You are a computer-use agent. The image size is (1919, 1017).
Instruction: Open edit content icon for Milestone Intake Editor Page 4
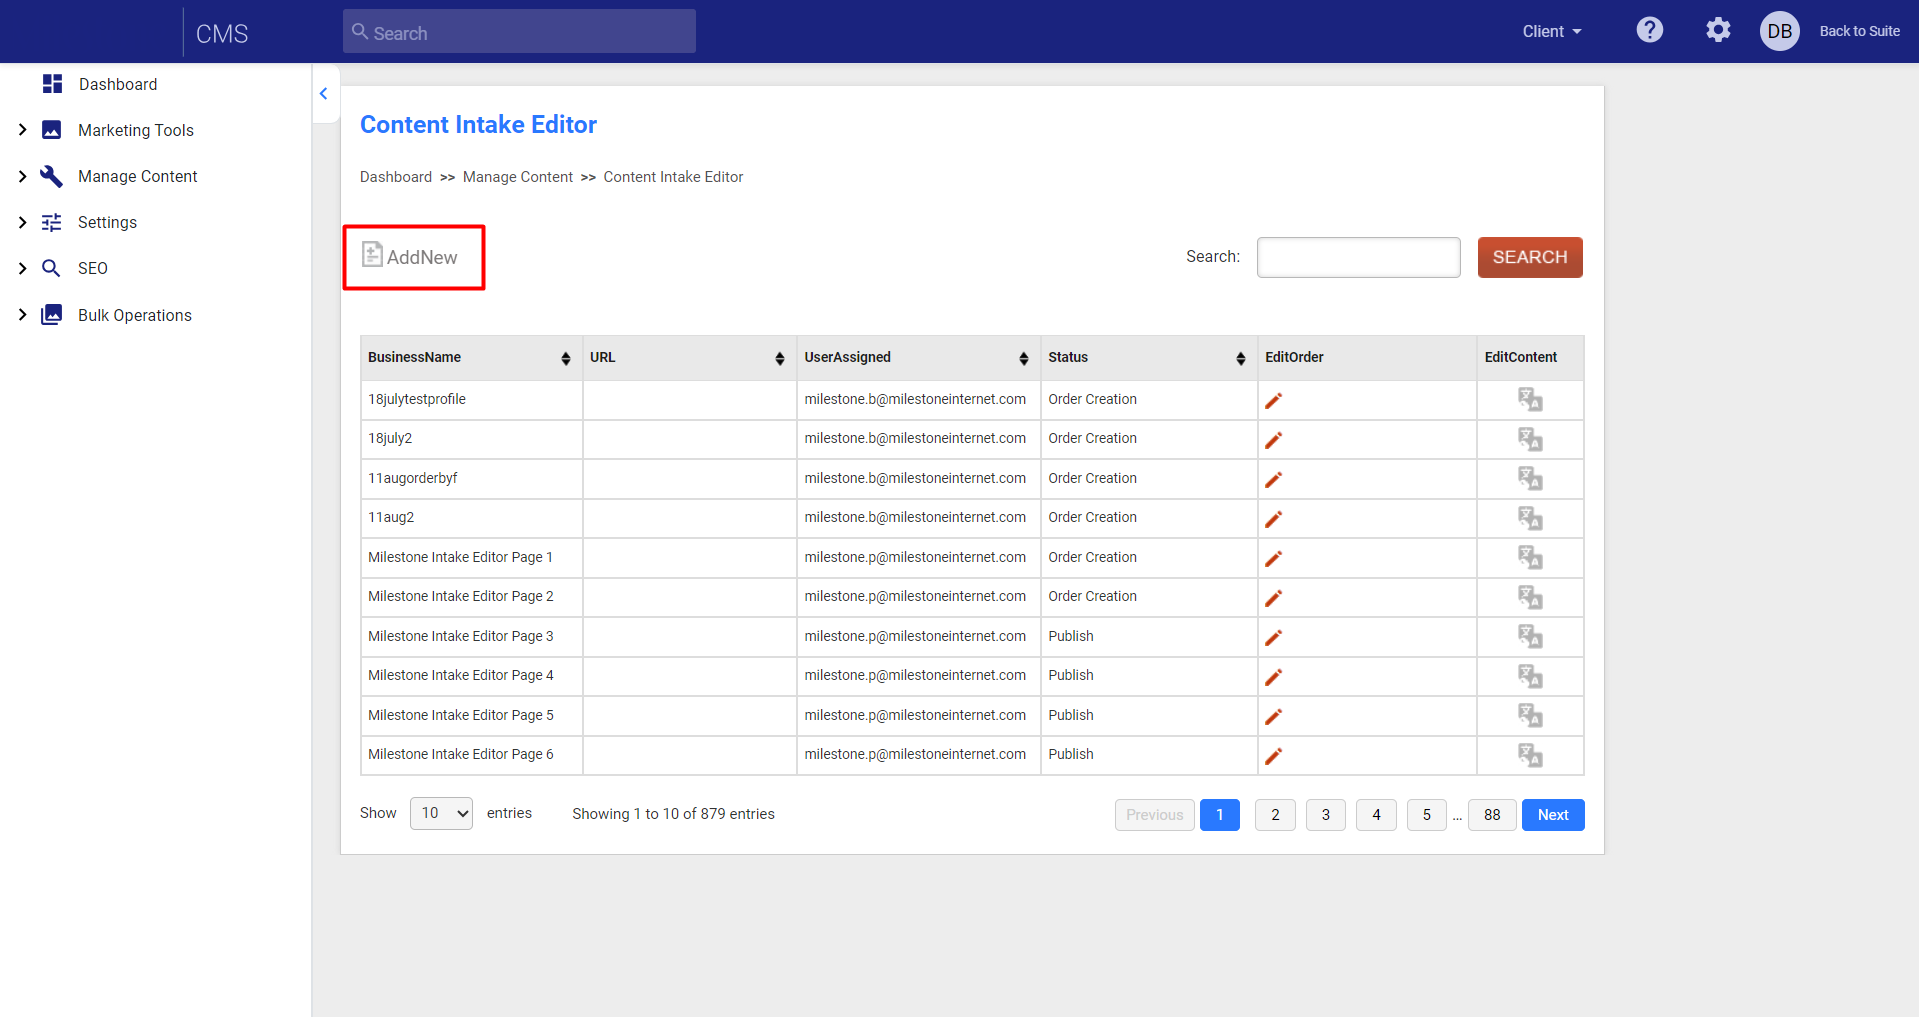tap(1530, 676)
